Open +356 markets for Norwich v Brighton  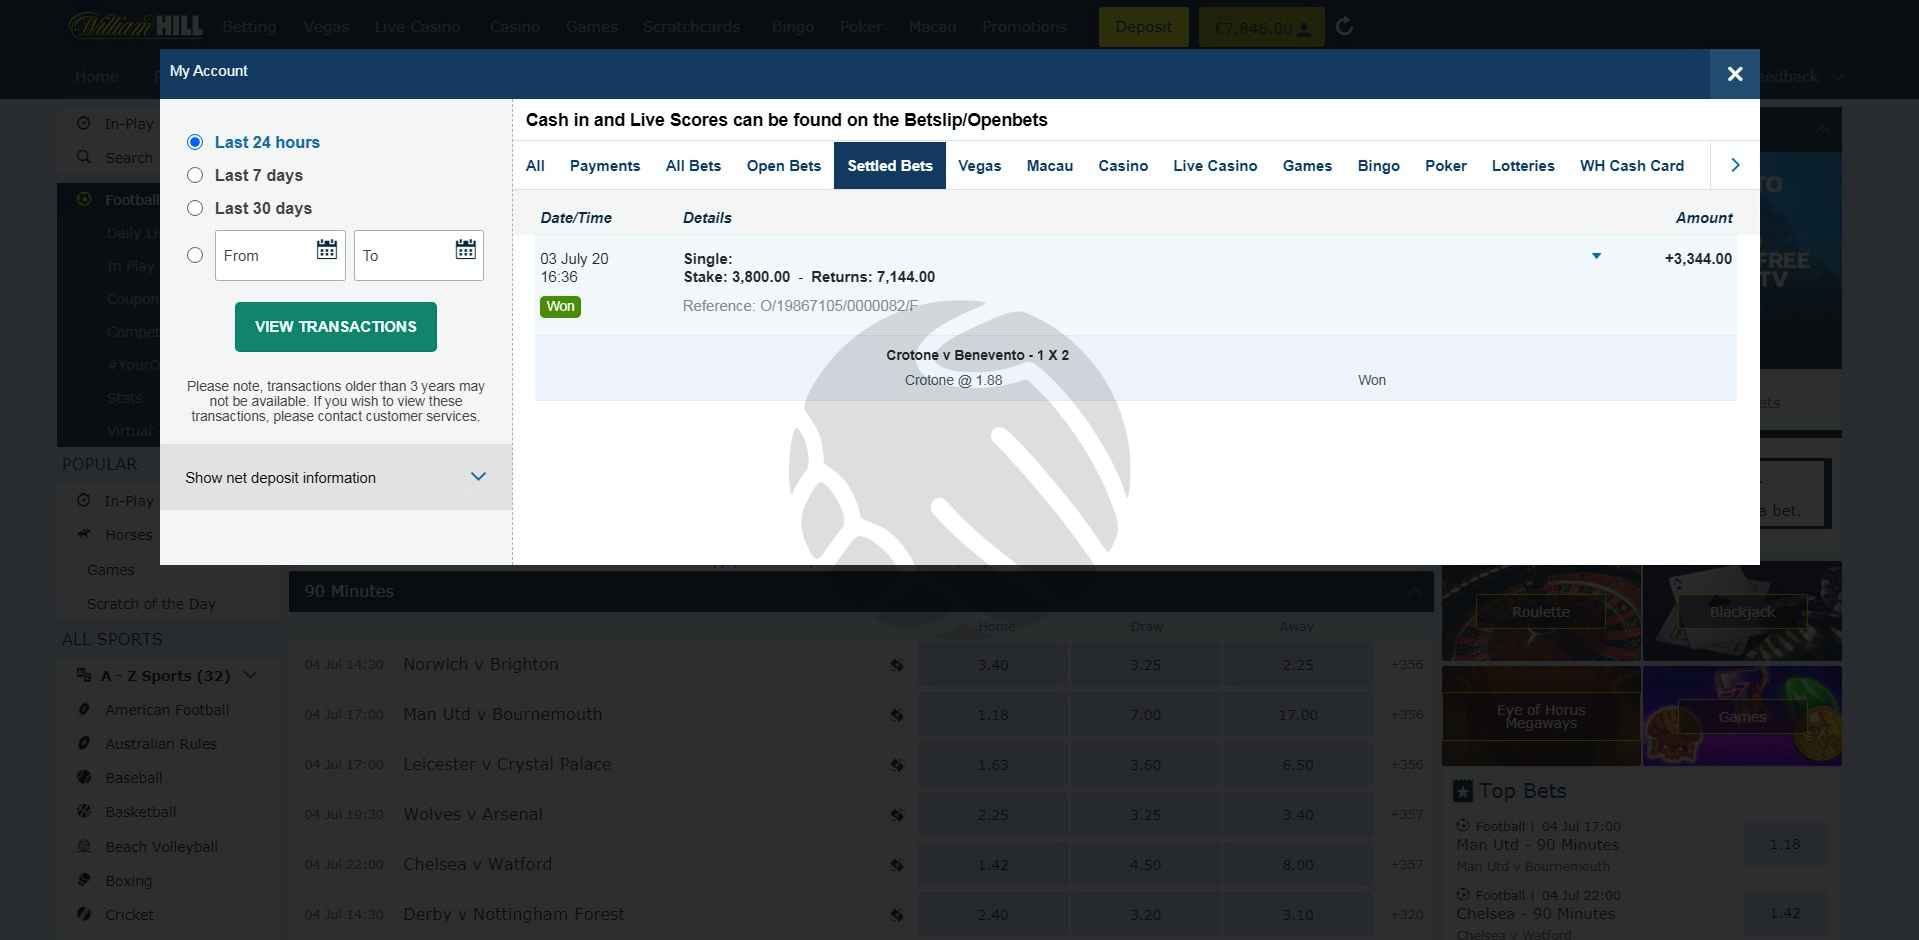[1406, 664]
